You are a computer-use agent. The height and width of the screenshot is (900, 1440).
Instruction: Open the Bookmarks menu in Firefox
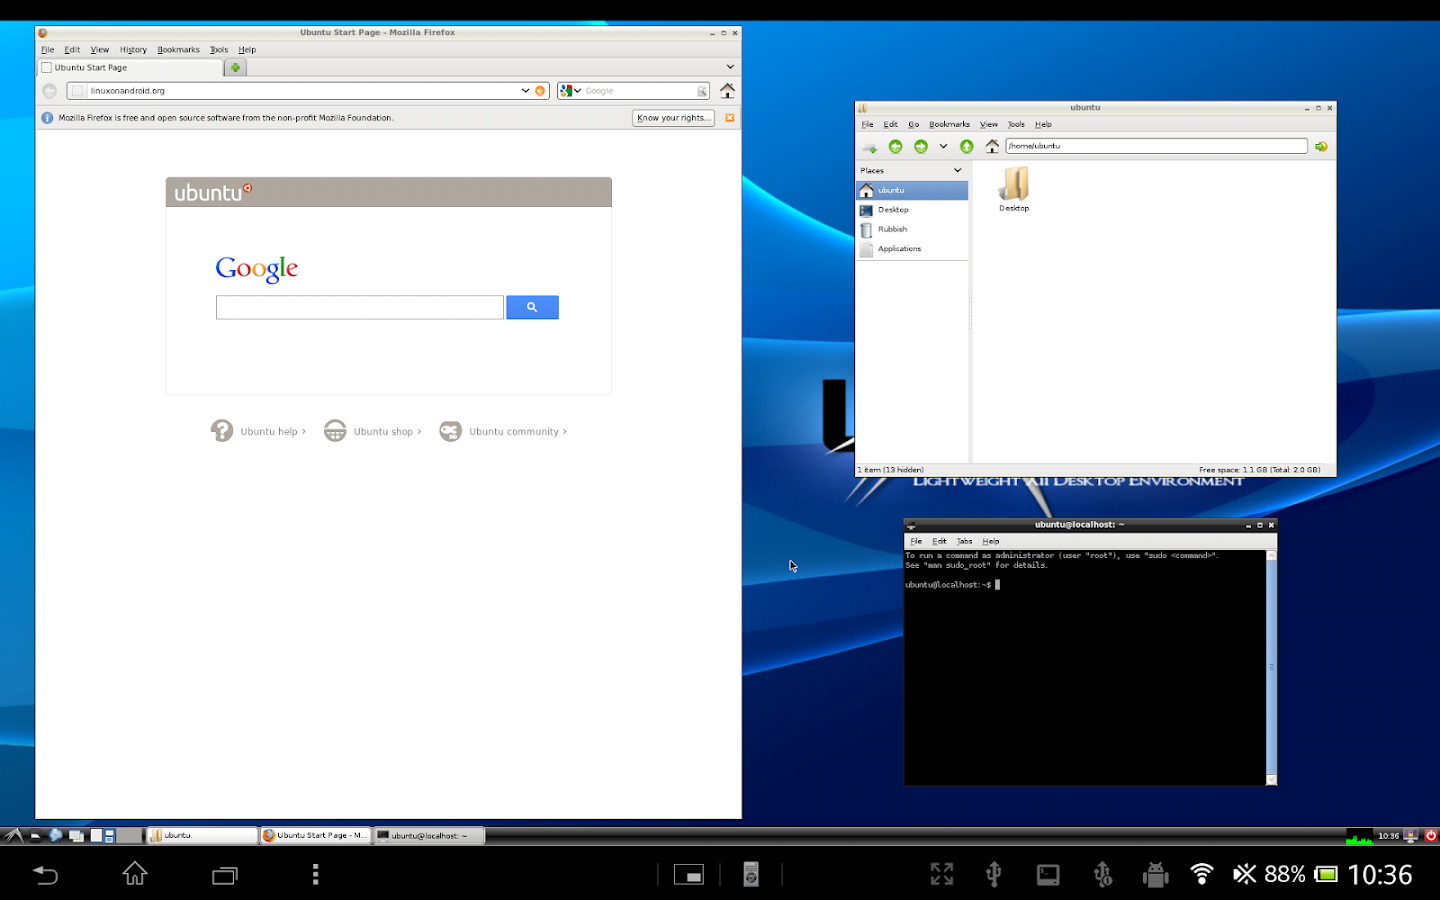point(178,49)
